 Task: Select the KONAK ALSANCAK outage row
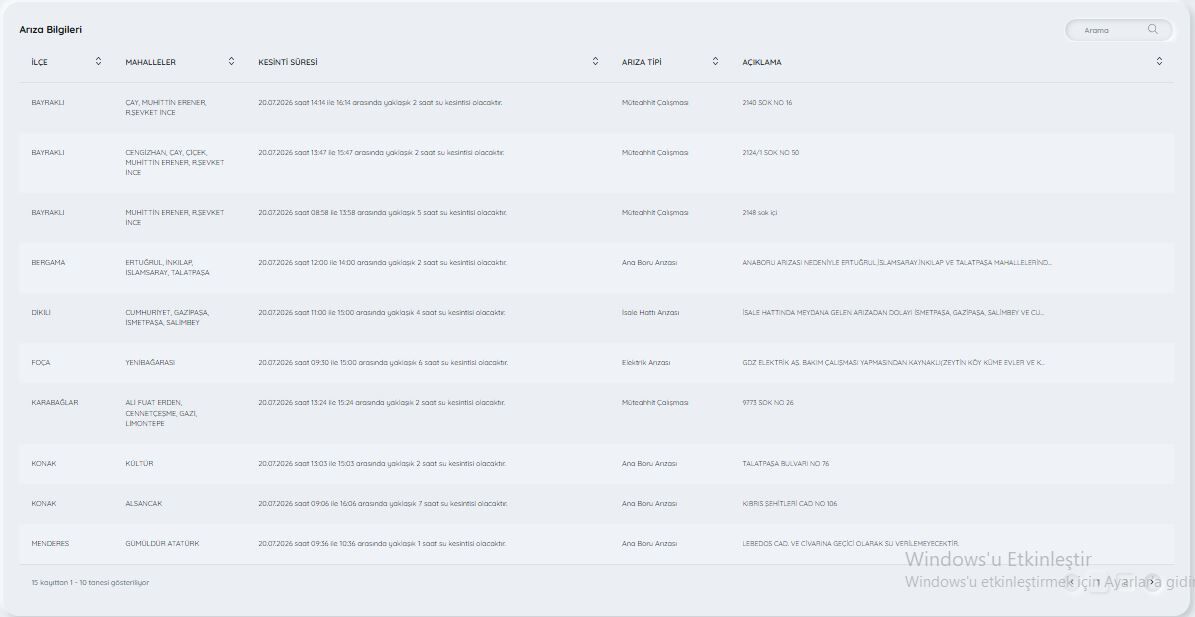(x=597, y=504)
